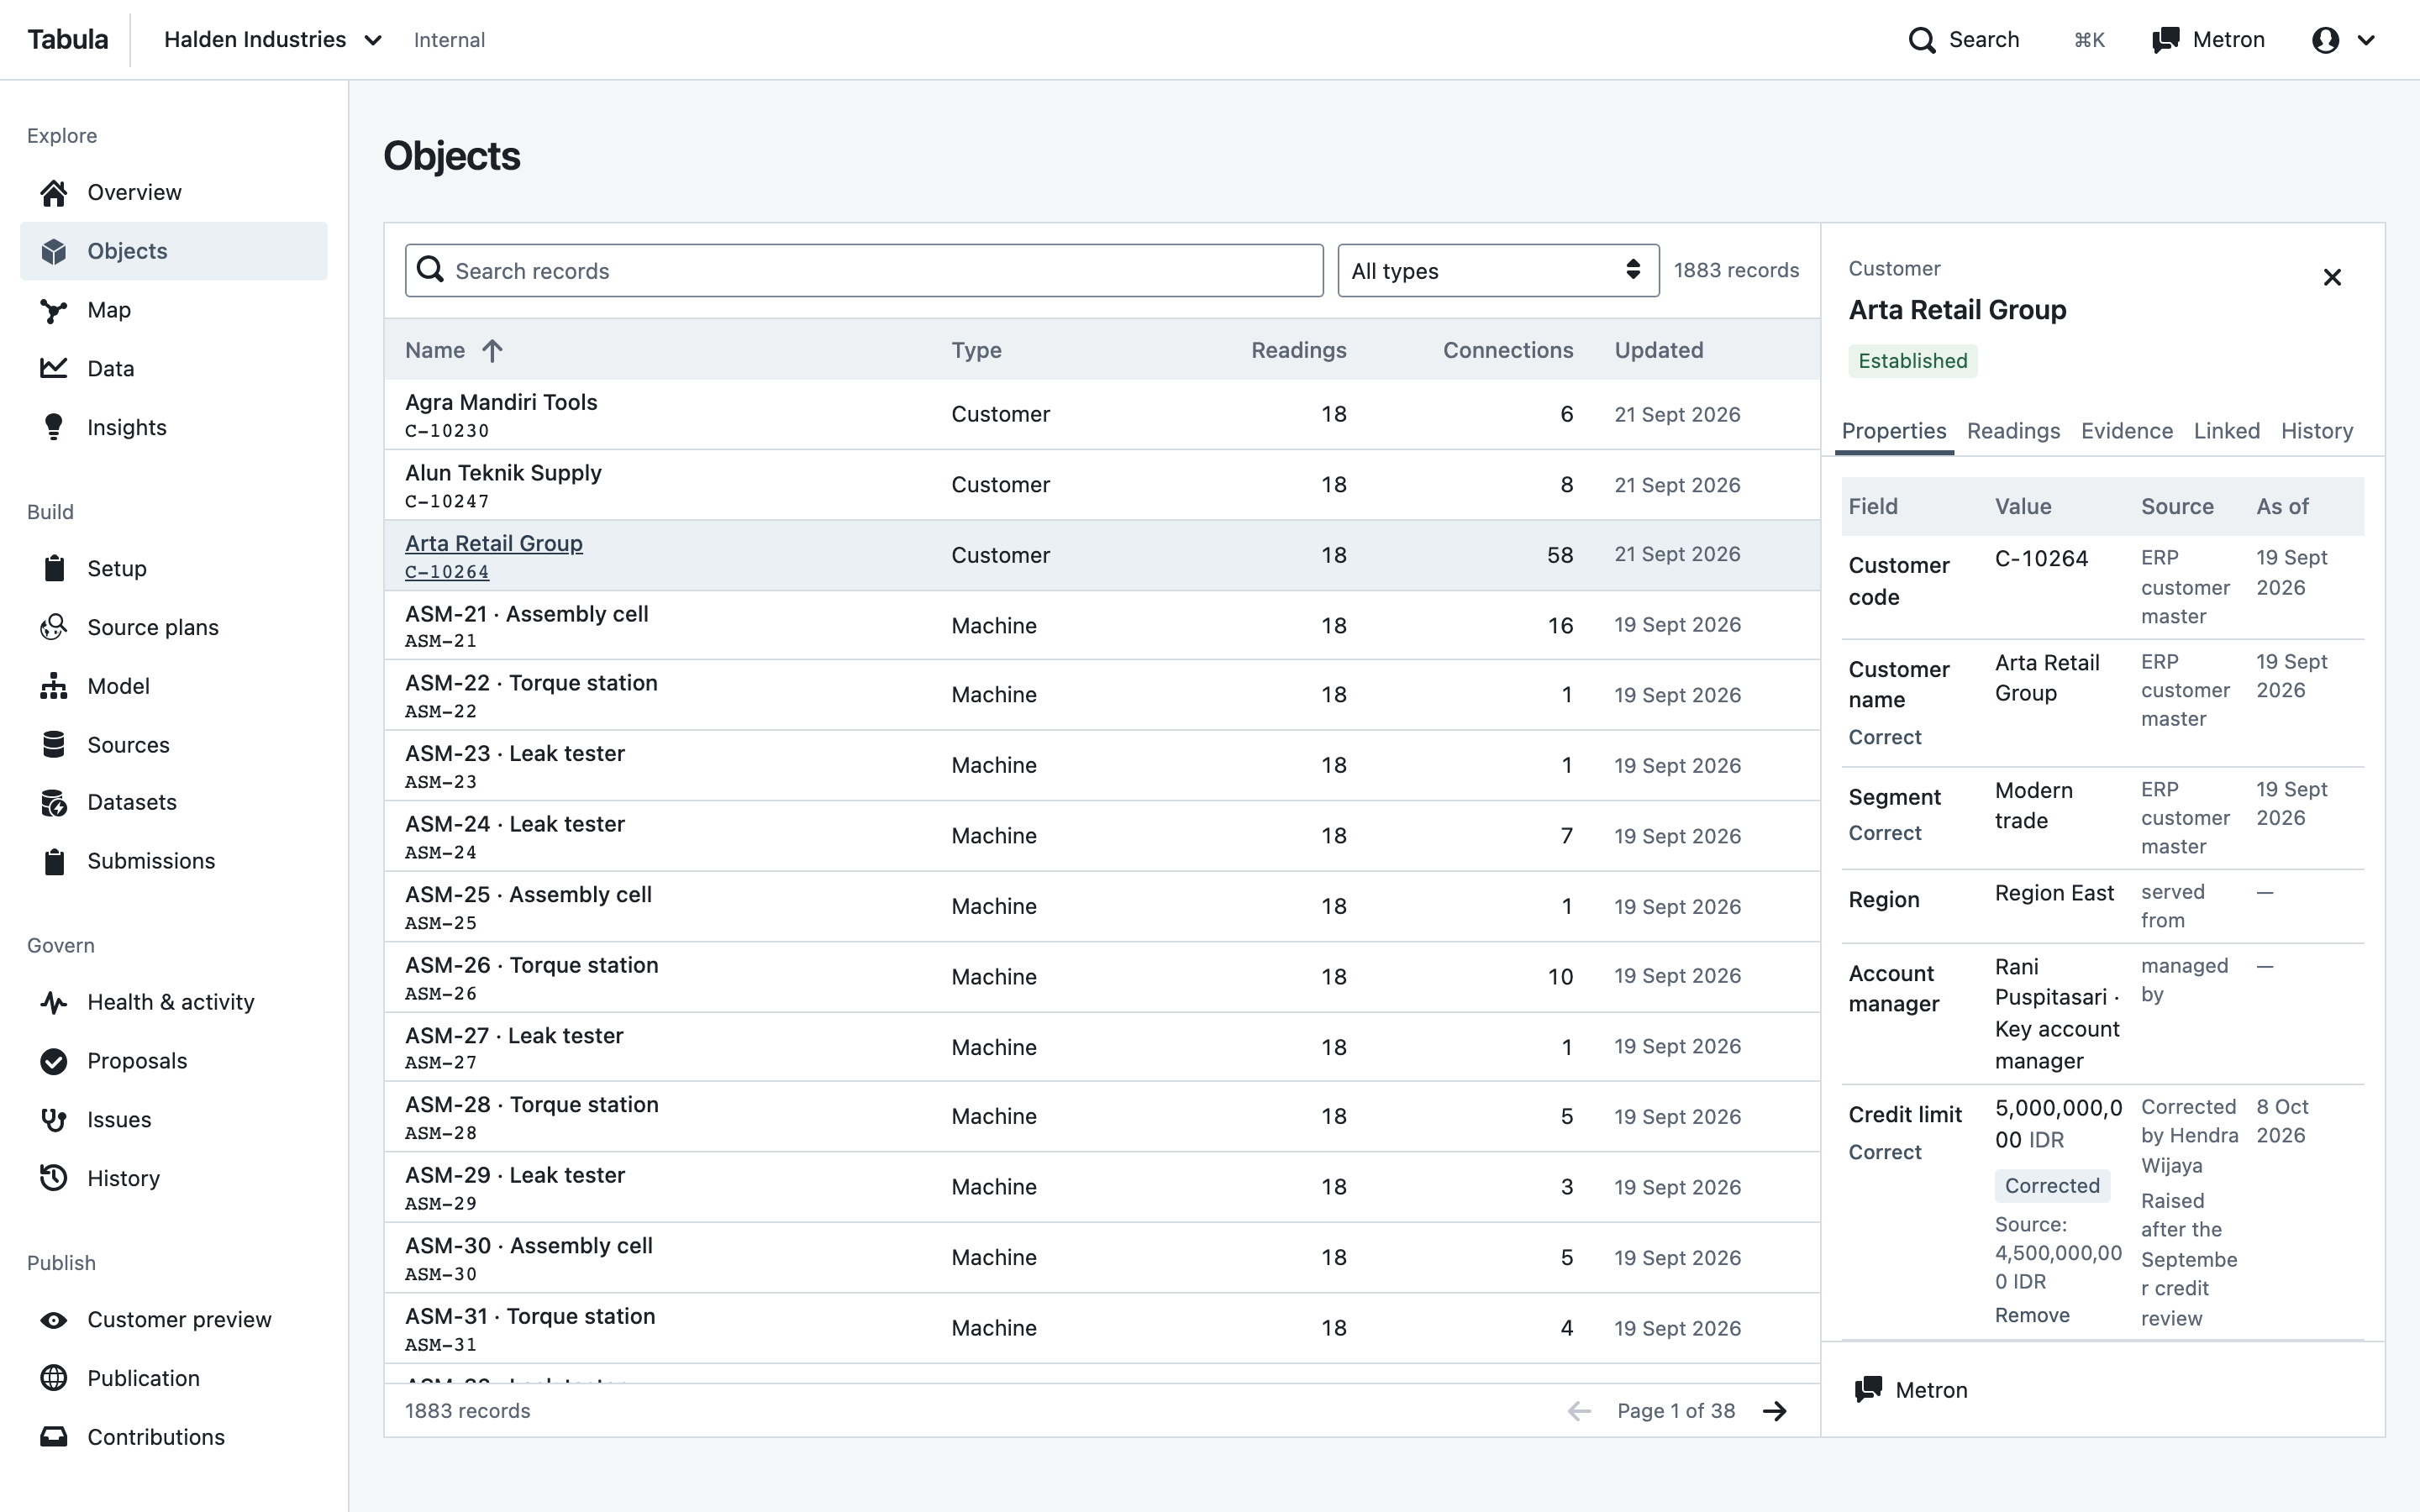Switch to the Readings tab
Viewport: 2420px width, 1512px height.
coord(2013,431)
